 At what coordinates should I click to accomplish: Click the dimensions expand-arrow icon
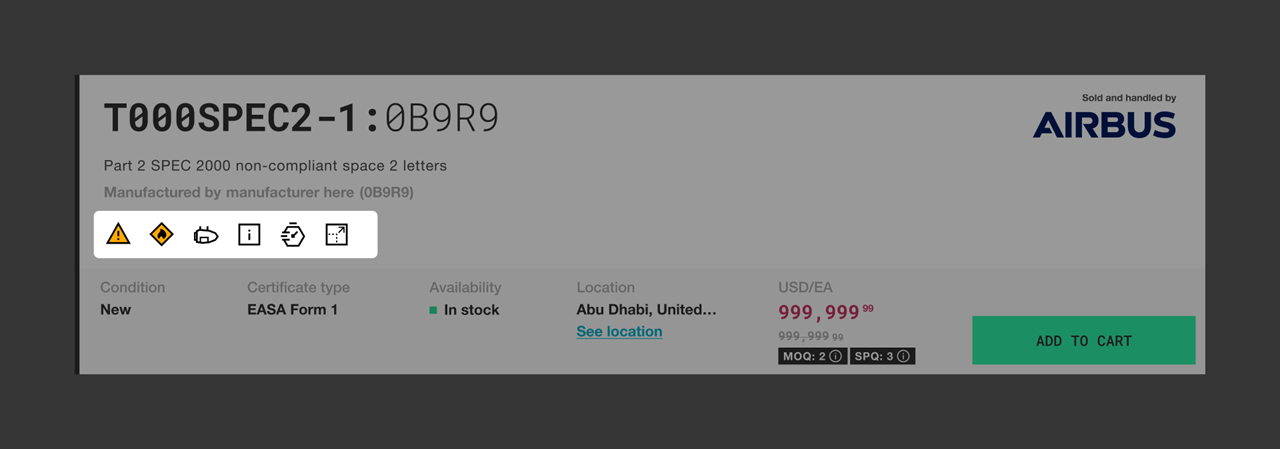[x=337, y=235]
